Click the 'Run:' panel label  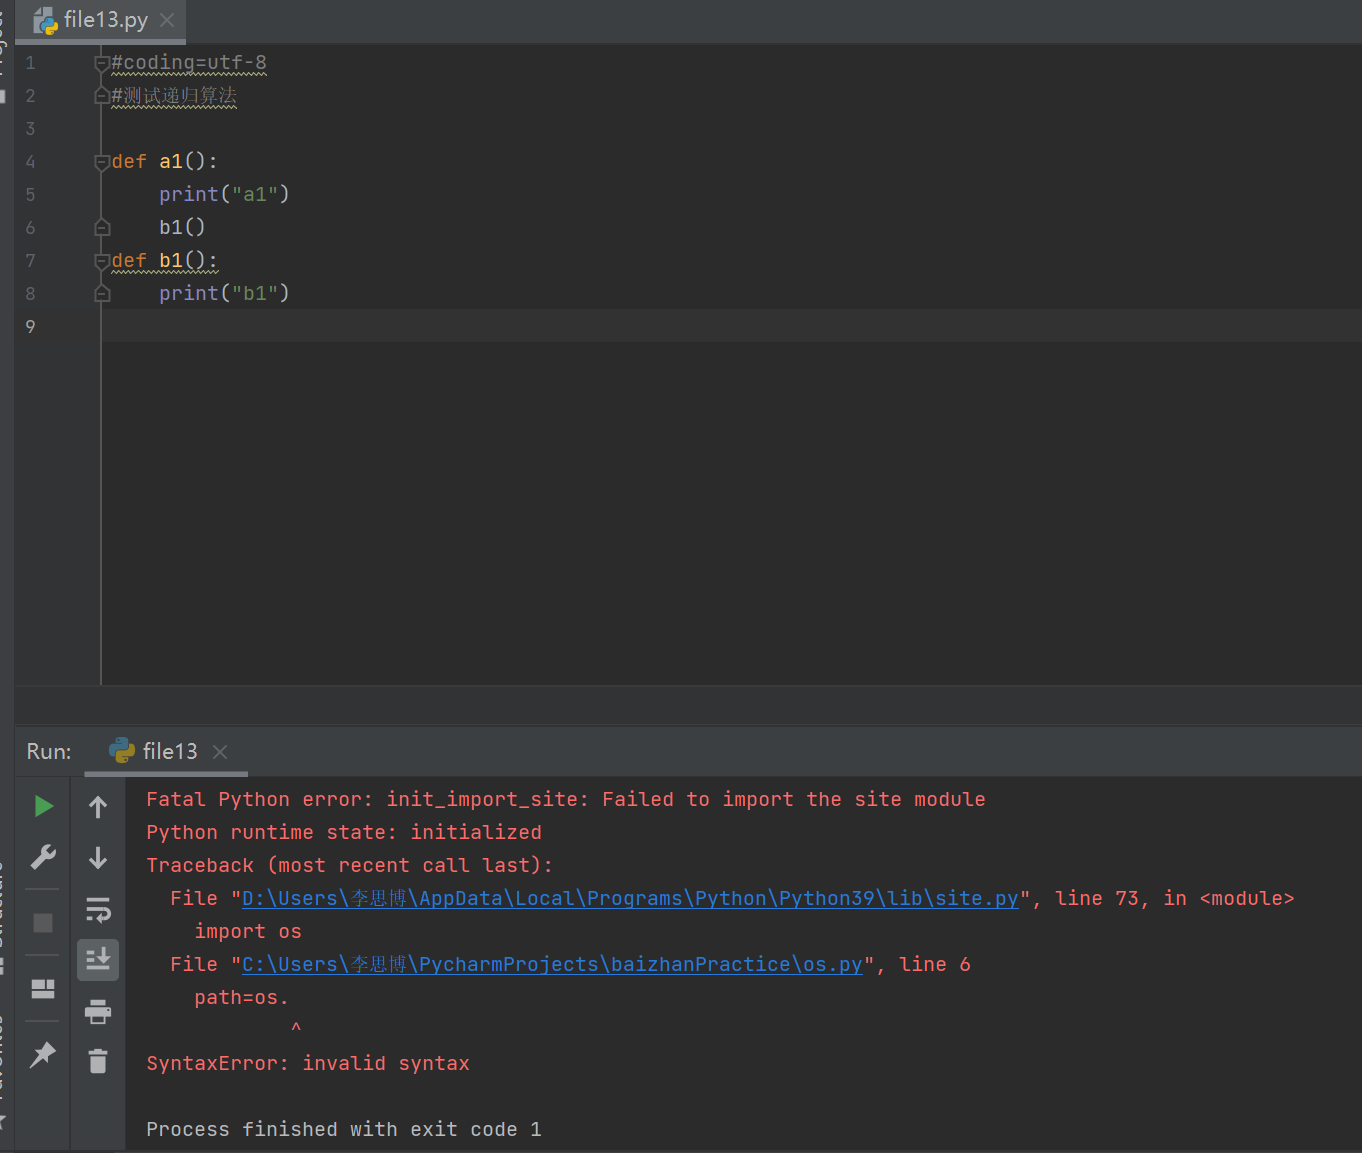pyautogui.click(x=49, y=751)
